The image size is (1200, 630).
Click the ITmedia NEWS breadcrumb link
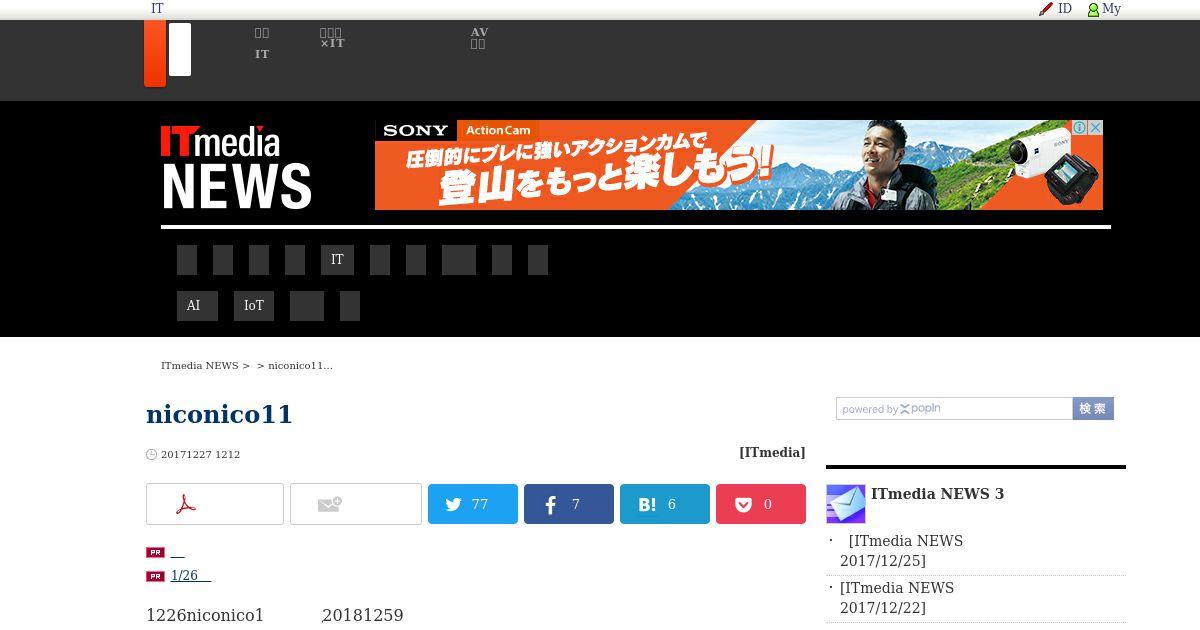pyautogui.click(x=199, y=366)
